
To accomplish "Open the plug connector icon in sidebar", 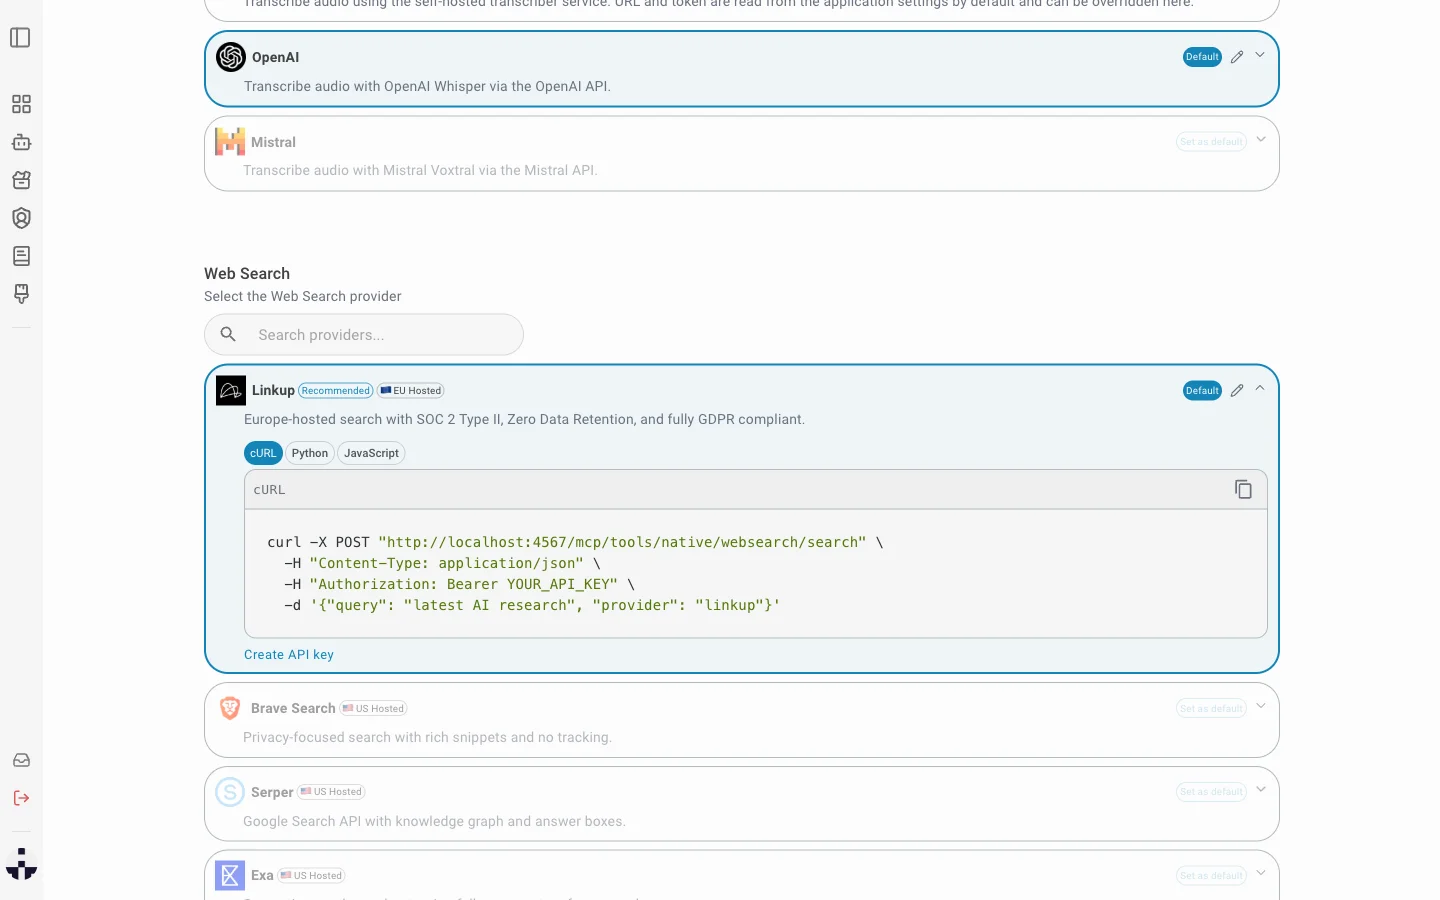I will click(21, 294).
